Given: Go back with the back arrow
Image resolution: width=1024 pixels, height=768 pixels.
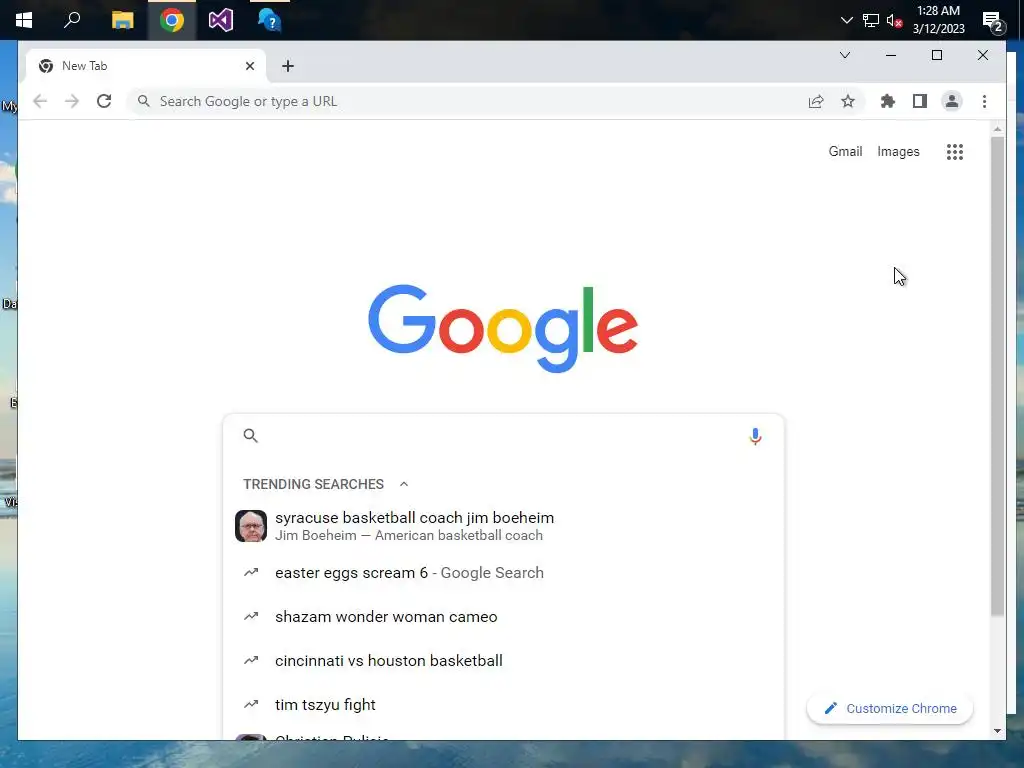Looking at the screenshot, I should [x=40, y=101].
